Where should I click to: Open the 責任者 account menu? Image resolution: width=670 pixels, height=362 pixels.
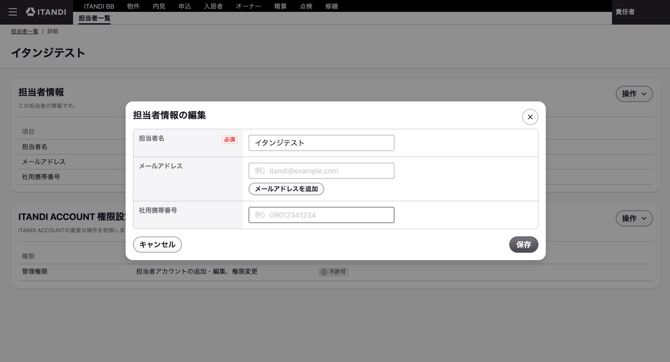click(x=625, y=12)
